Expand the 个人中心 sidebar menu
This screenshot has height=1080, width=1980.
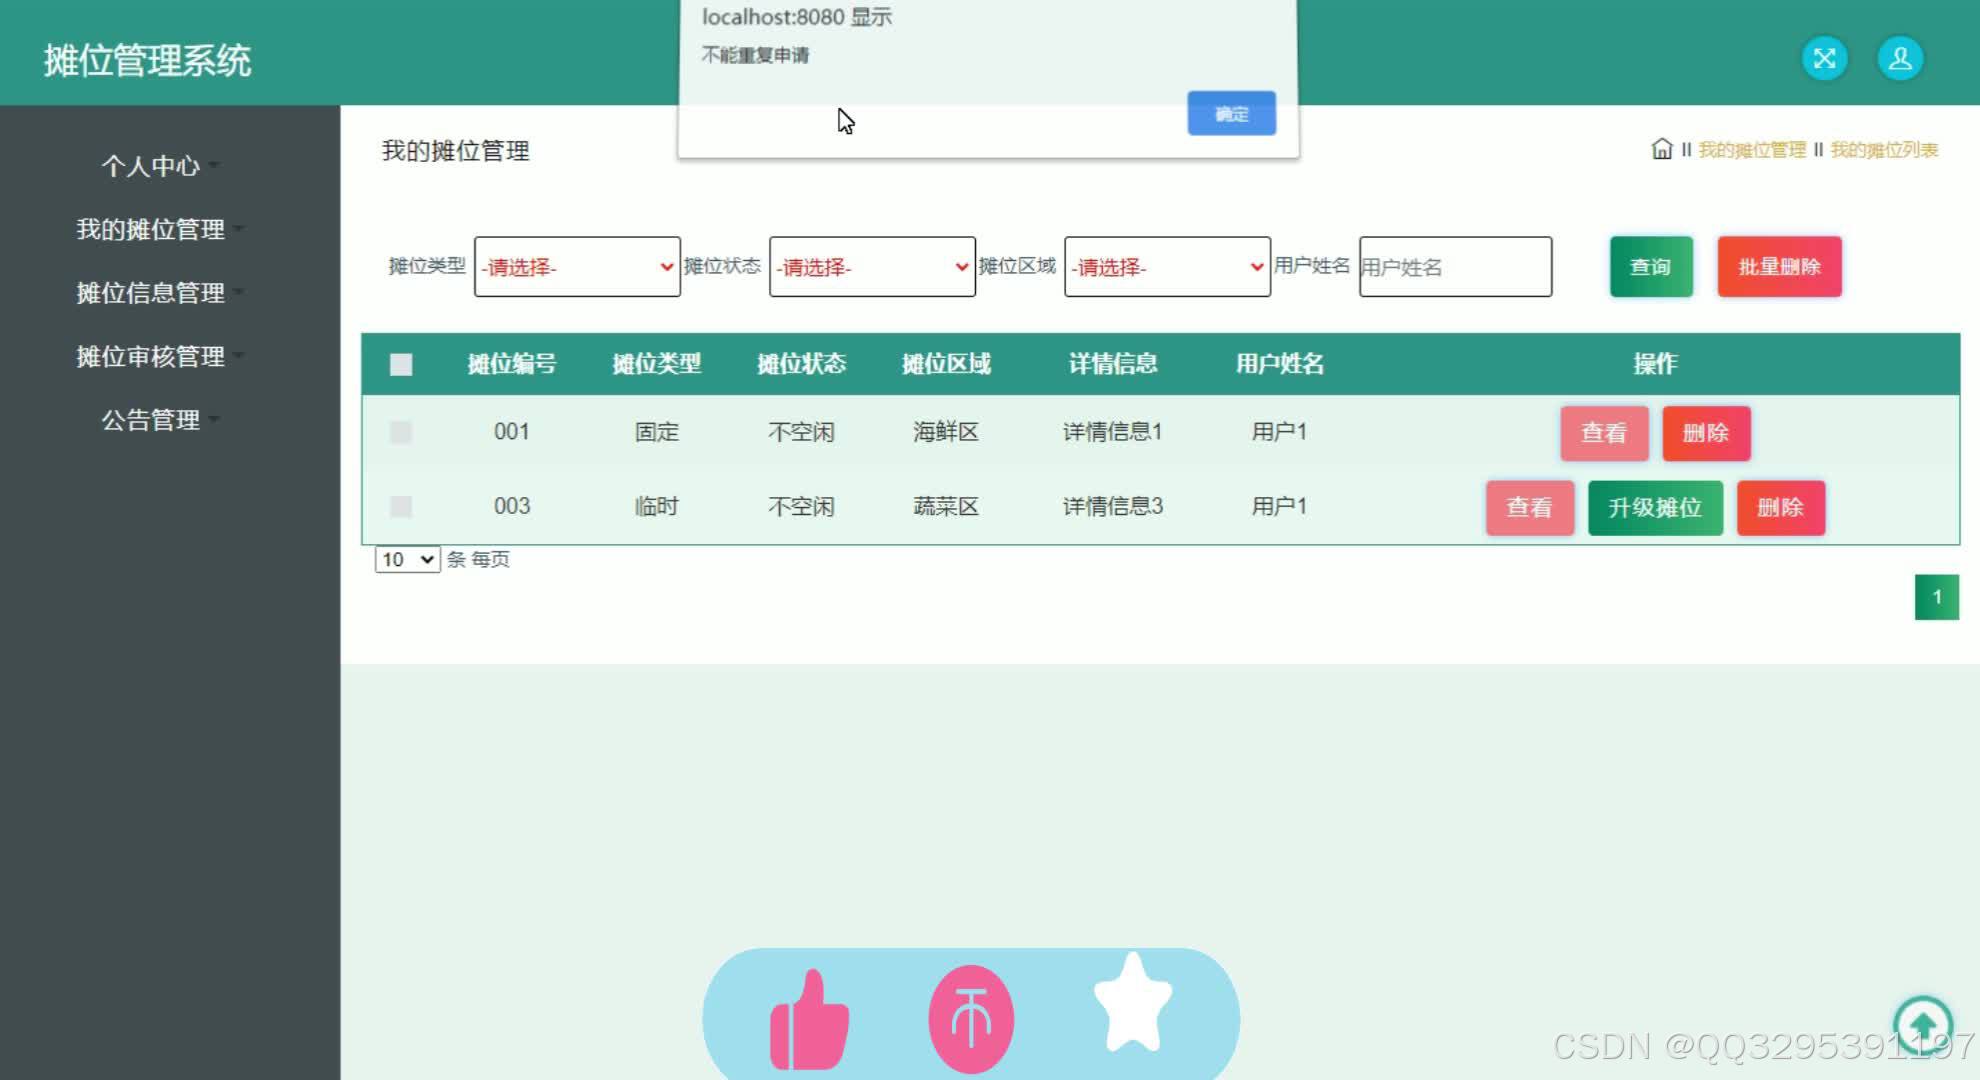click(160, 166)
